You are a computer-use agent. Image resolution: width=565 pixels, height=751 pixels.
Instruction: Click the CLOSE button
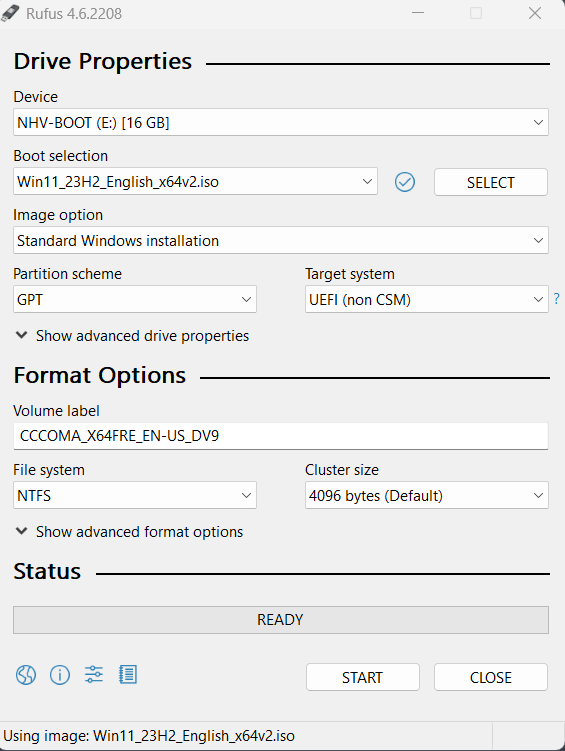pos(491,677)
